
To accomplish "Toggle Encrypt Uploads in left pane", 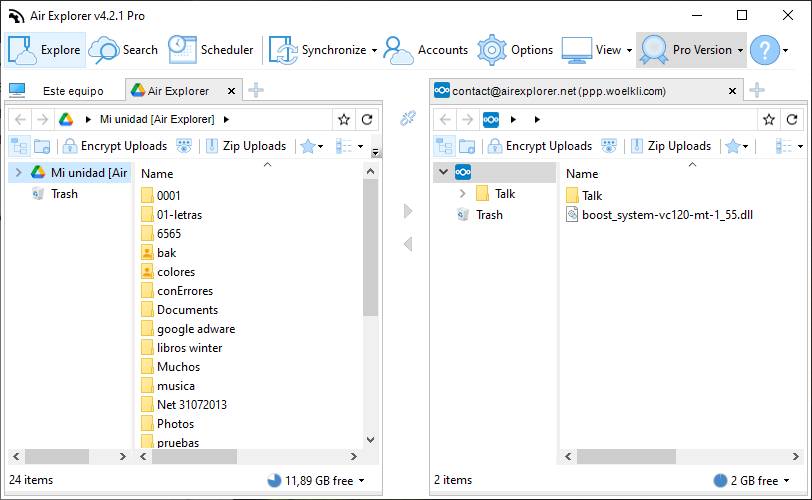I will pyautogui.click(x=115, y=146).
